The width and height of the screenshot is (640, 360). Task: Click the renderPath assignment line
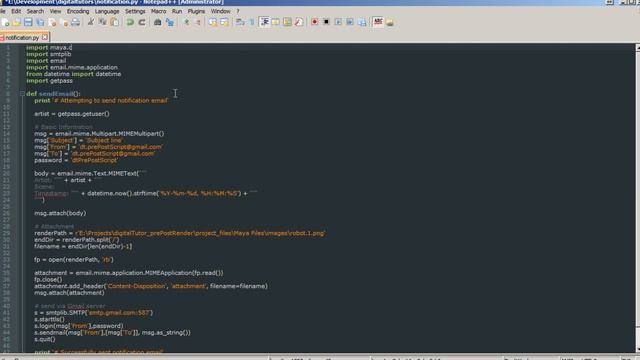coord(180,233)
